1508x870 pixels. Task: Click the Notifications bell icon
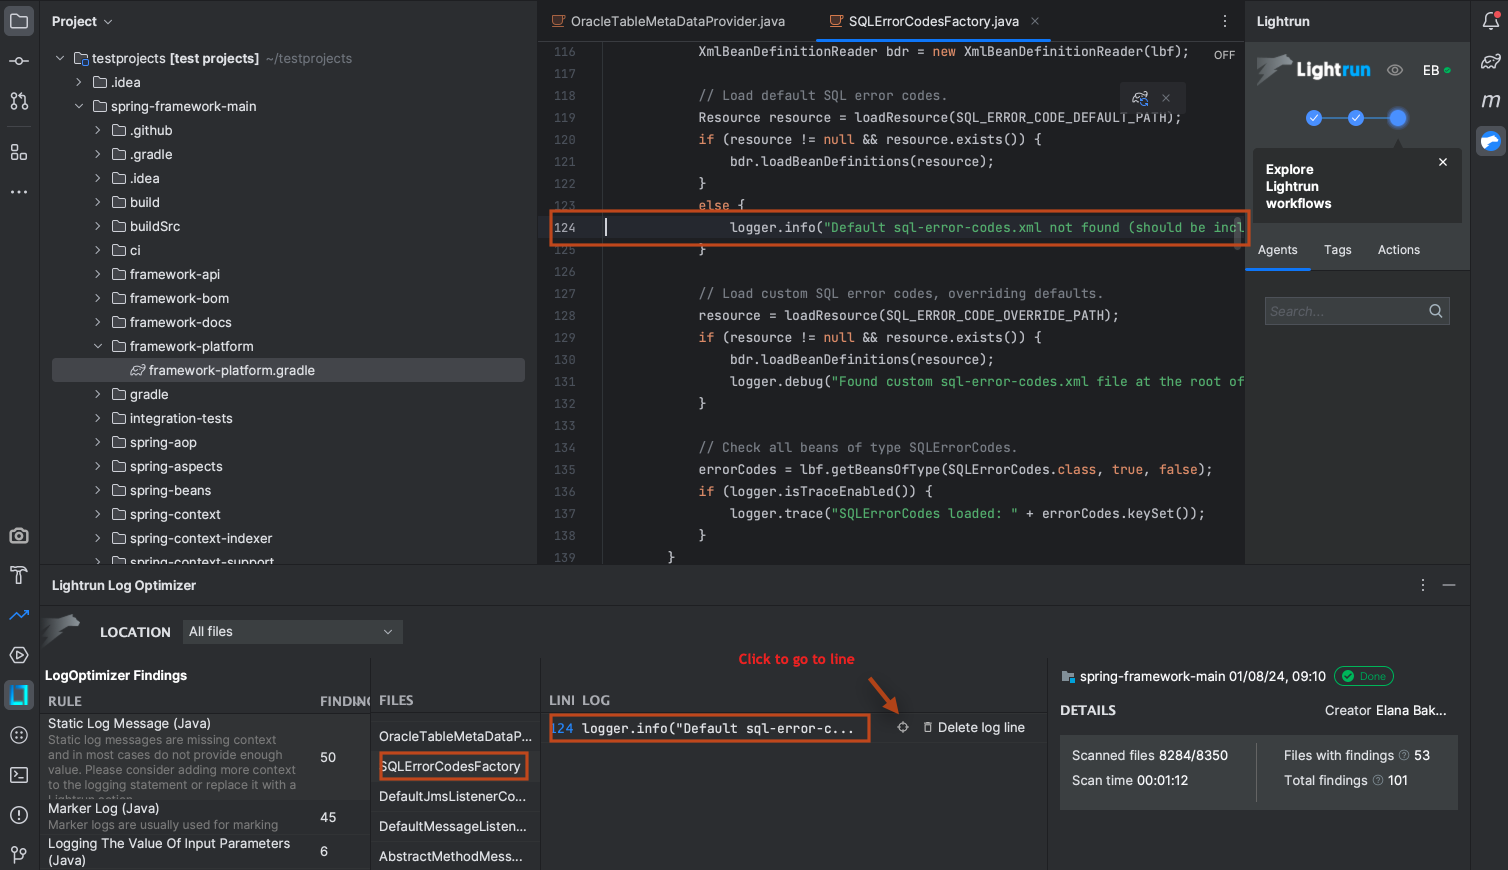pos(1490,21)
